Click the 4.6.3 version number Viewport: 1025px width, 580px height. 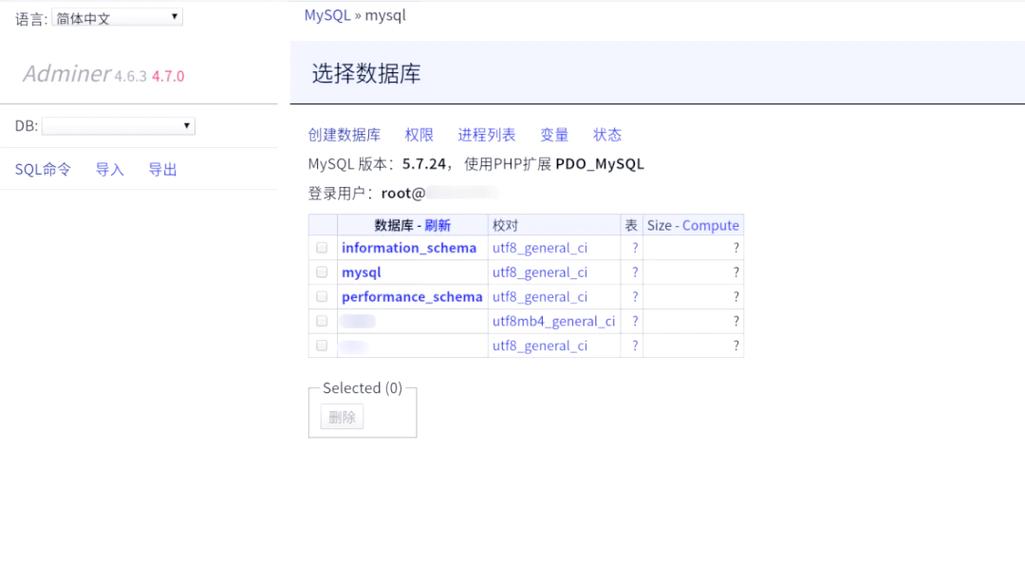[131, 77]
